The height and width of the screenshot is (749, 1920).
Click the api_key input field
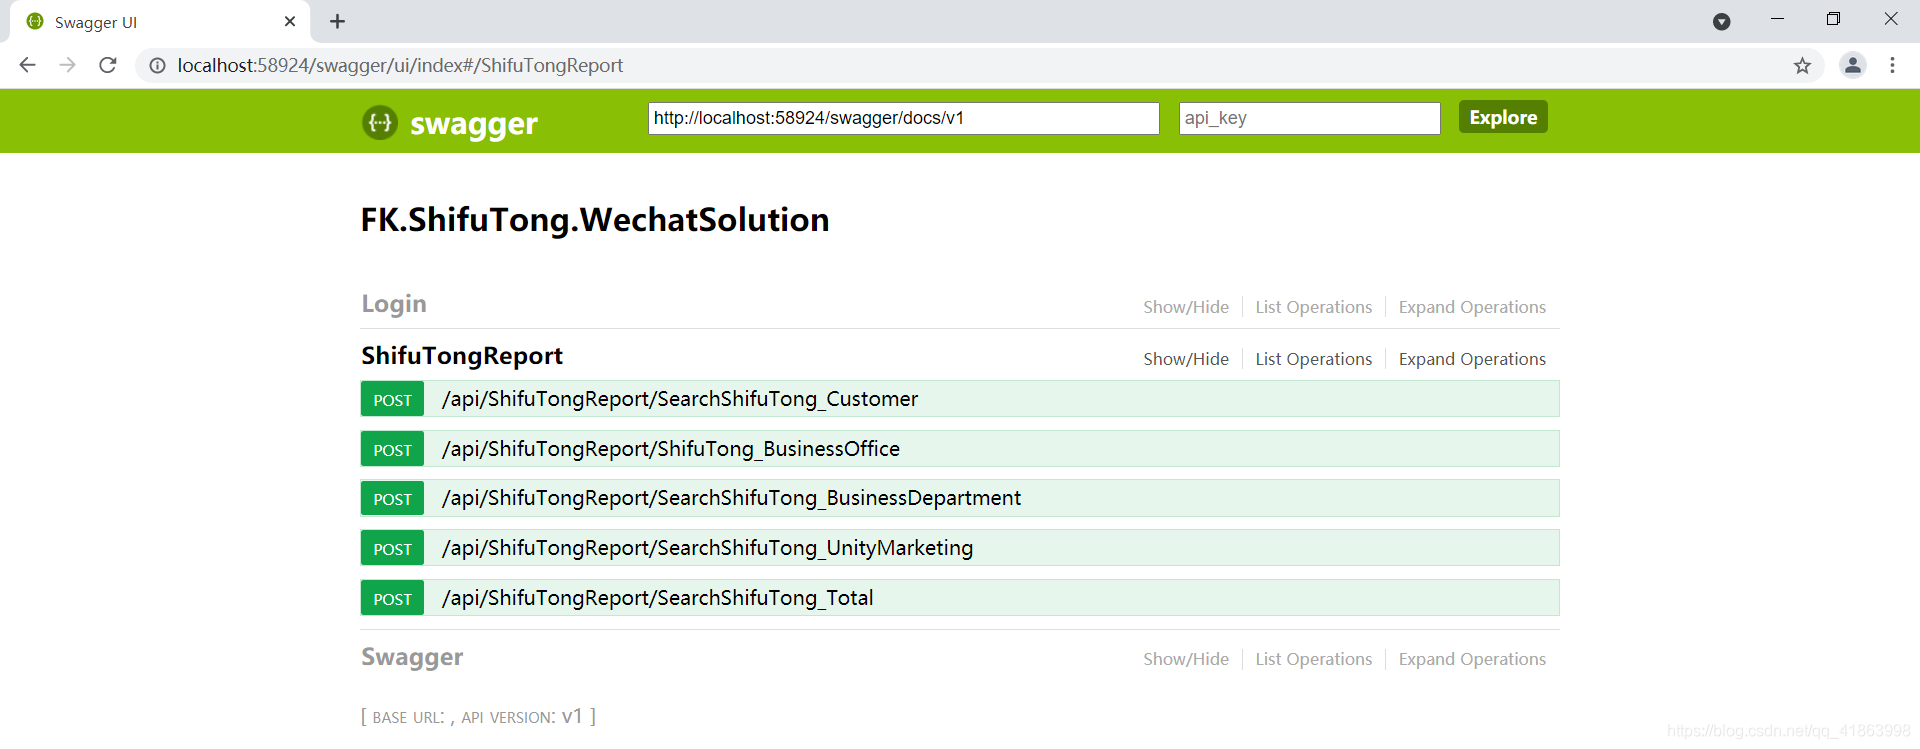click(x=1309, y=118)
